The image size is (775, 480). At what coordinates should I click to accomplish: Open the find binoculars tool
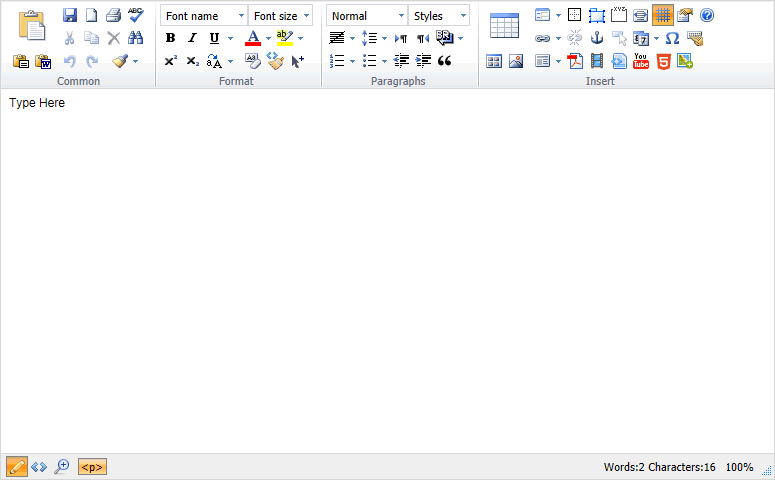(x=136, y=38)
